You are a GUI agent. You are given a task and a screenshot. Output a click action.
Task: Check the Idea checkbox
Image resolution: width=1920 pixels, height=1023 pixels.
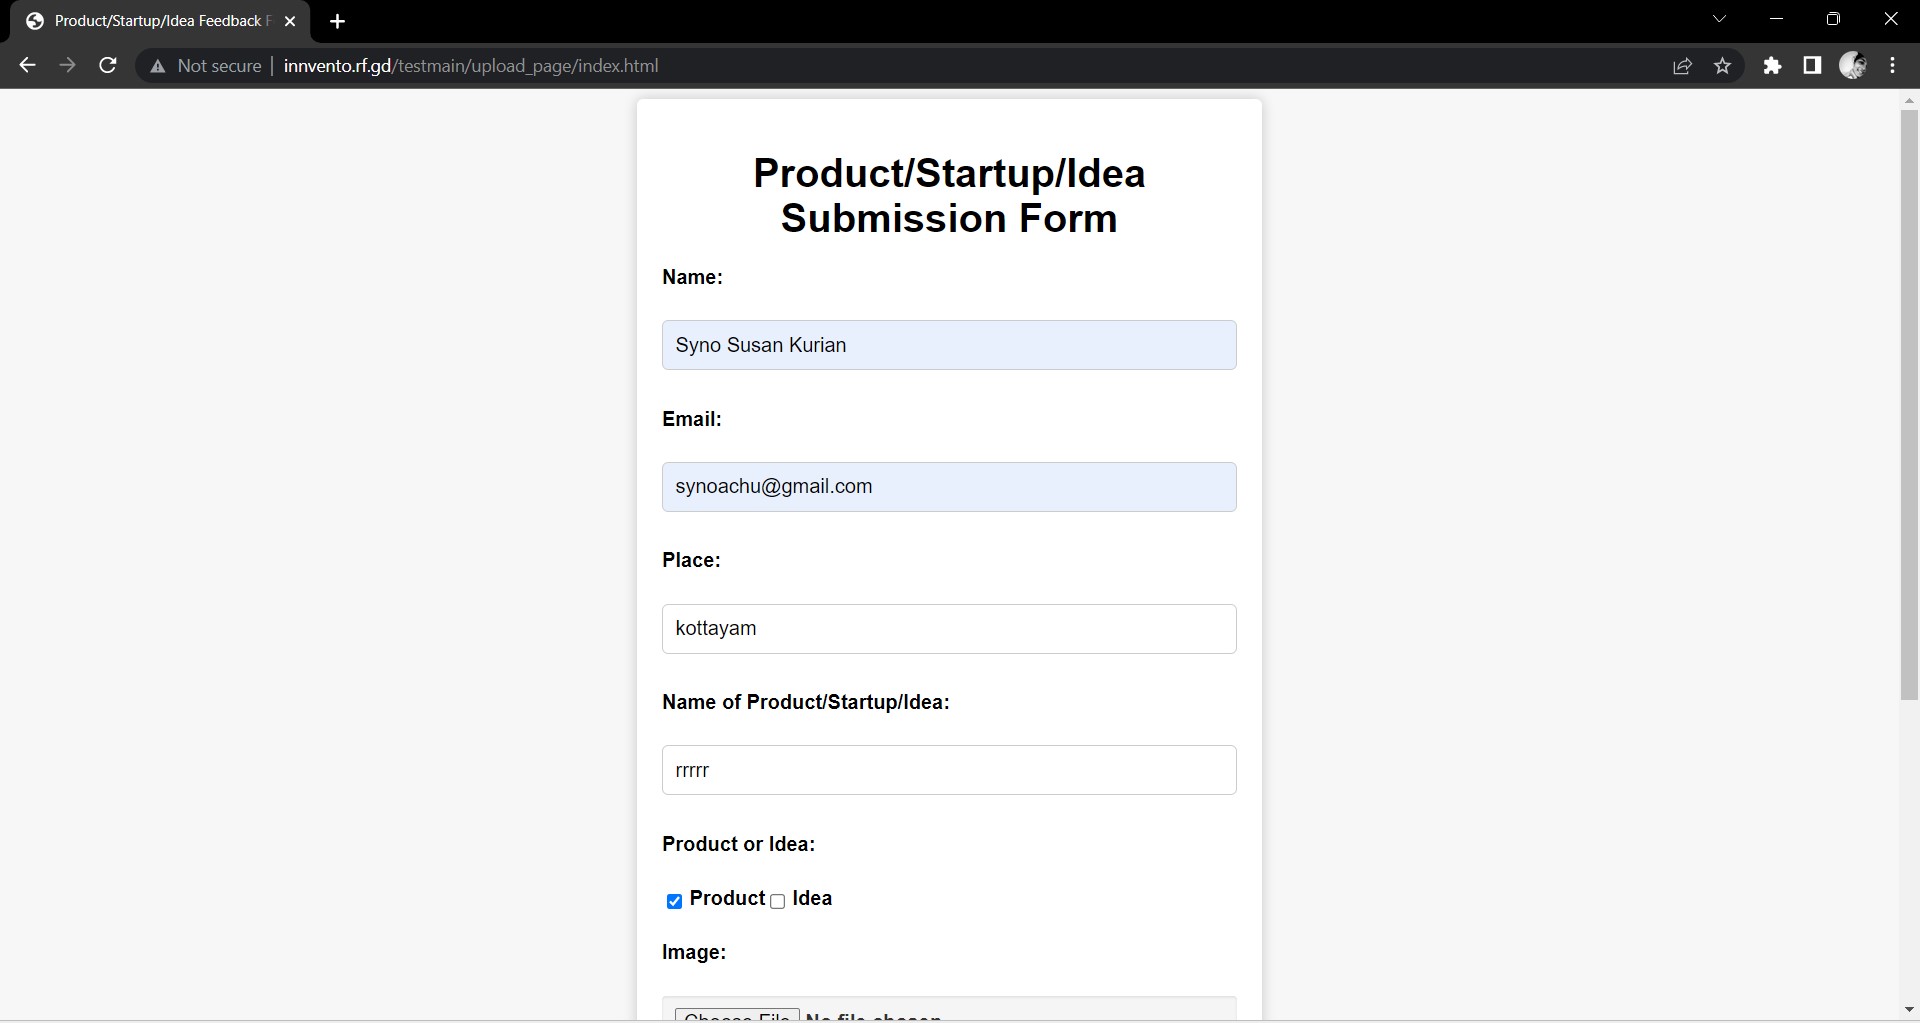pos(778,901)
